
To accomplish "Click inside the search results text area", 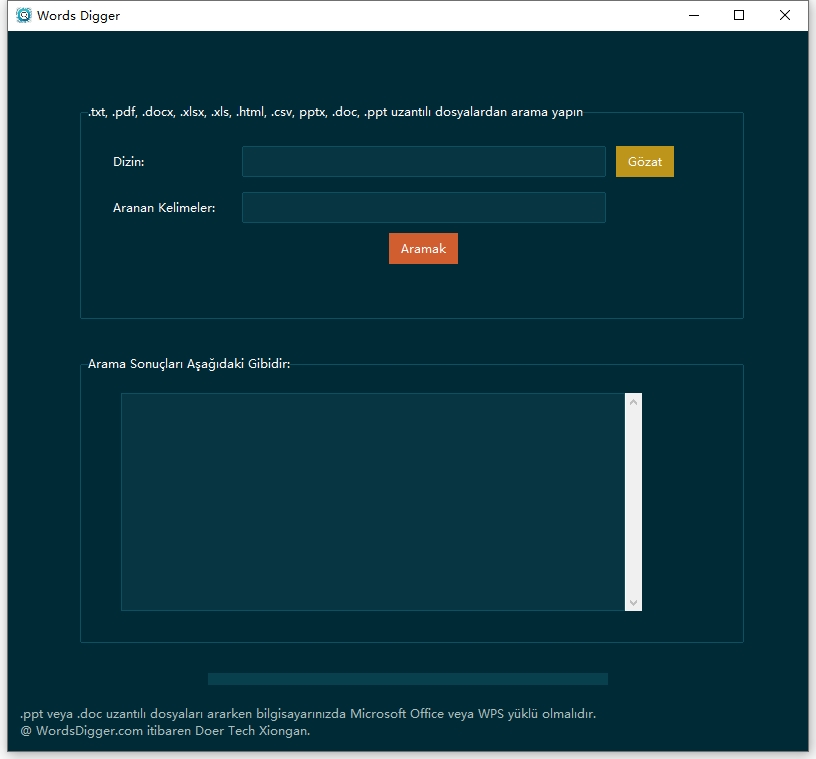I will (372, 501).
